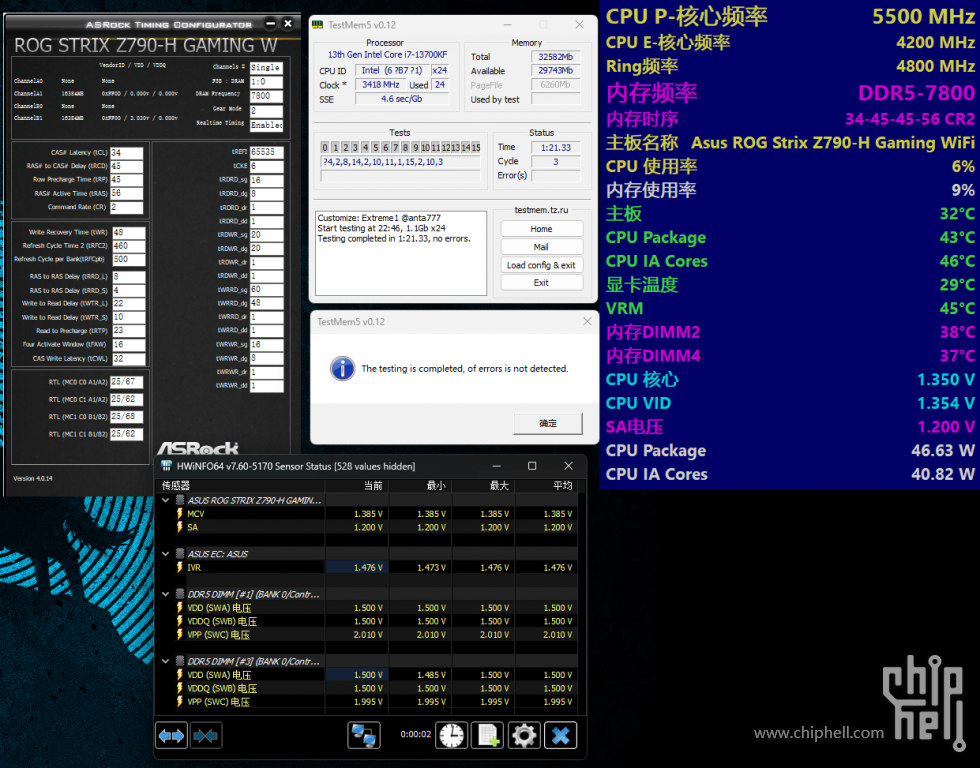The height and width of the screenshot is (768, 980).
Task: Click the Mail button in TestMem5
Action: pos(541,247)
